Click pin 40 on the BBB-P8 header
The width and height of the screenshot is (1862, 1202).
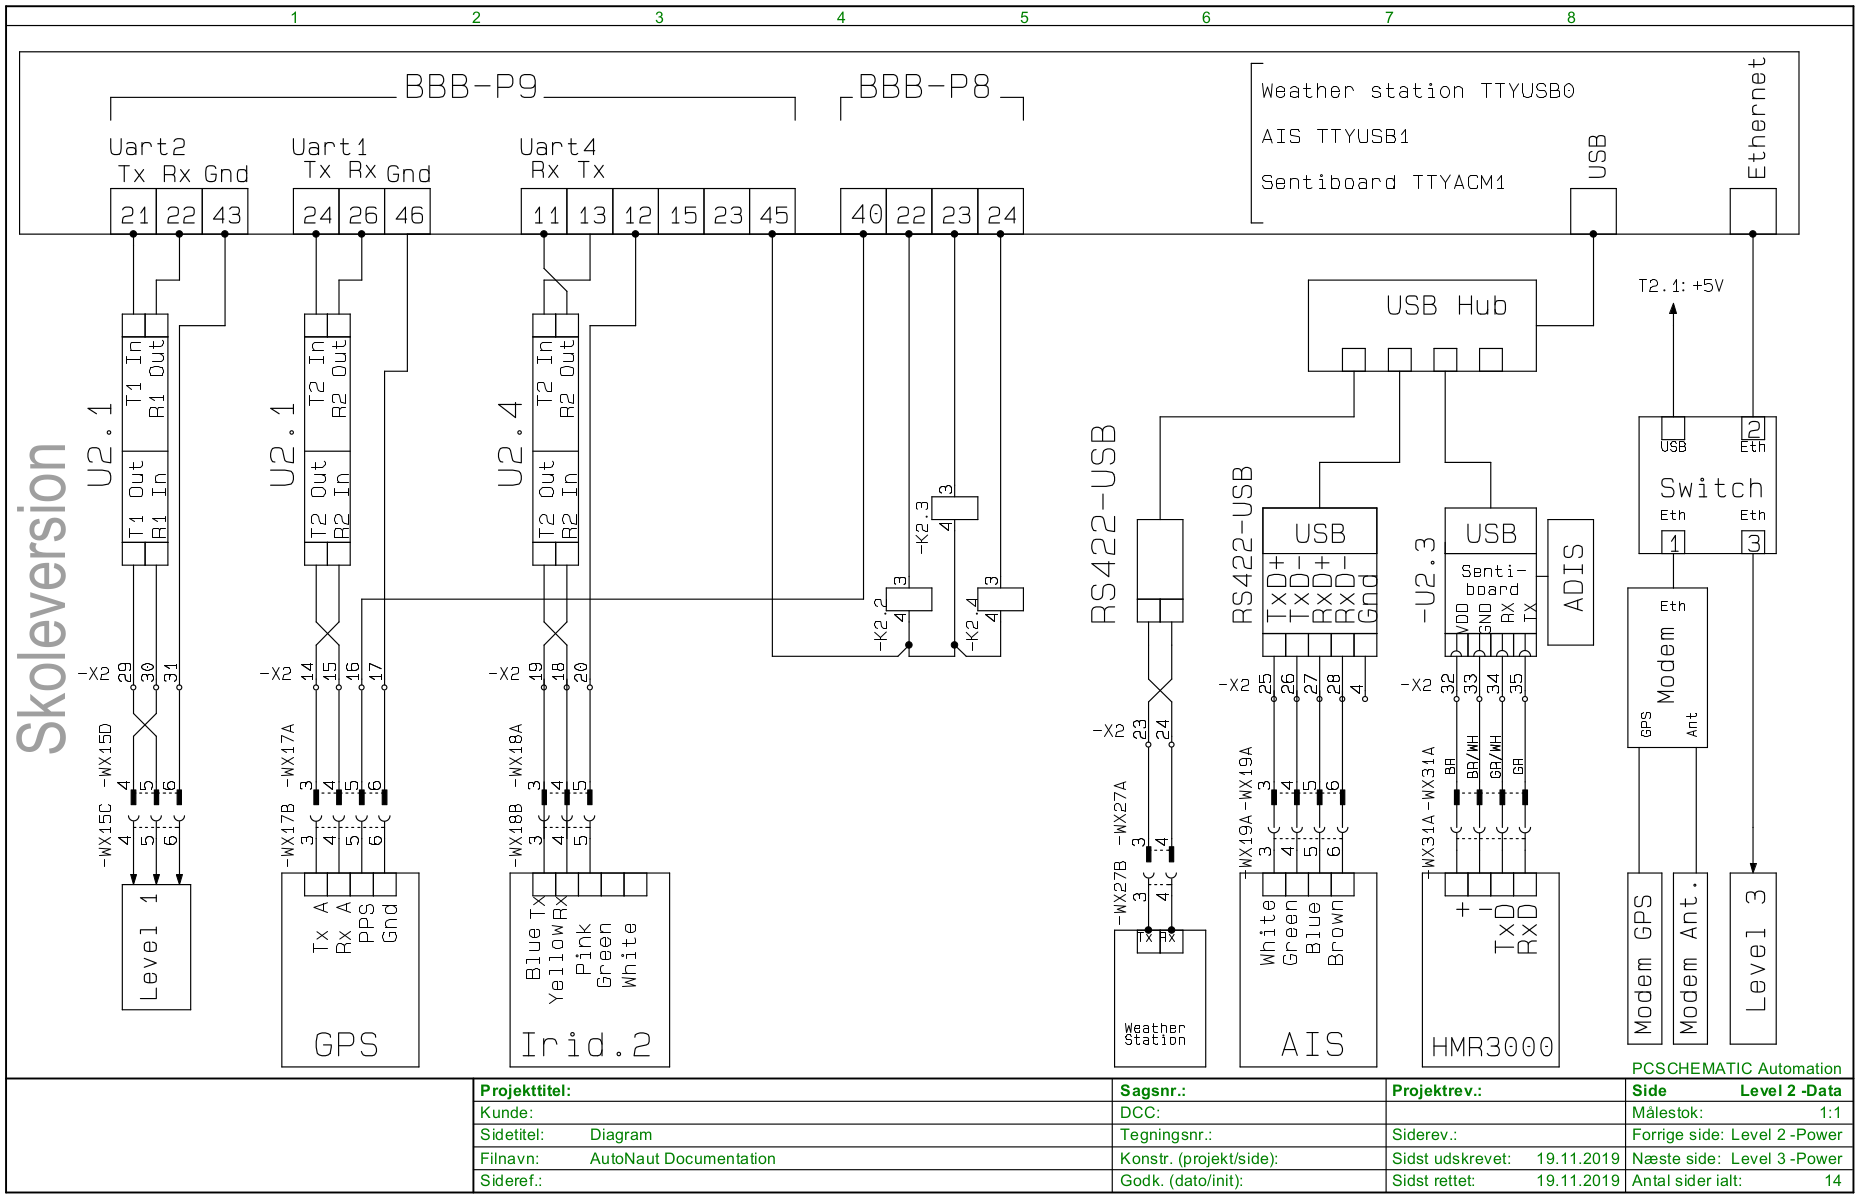(863, 212)
